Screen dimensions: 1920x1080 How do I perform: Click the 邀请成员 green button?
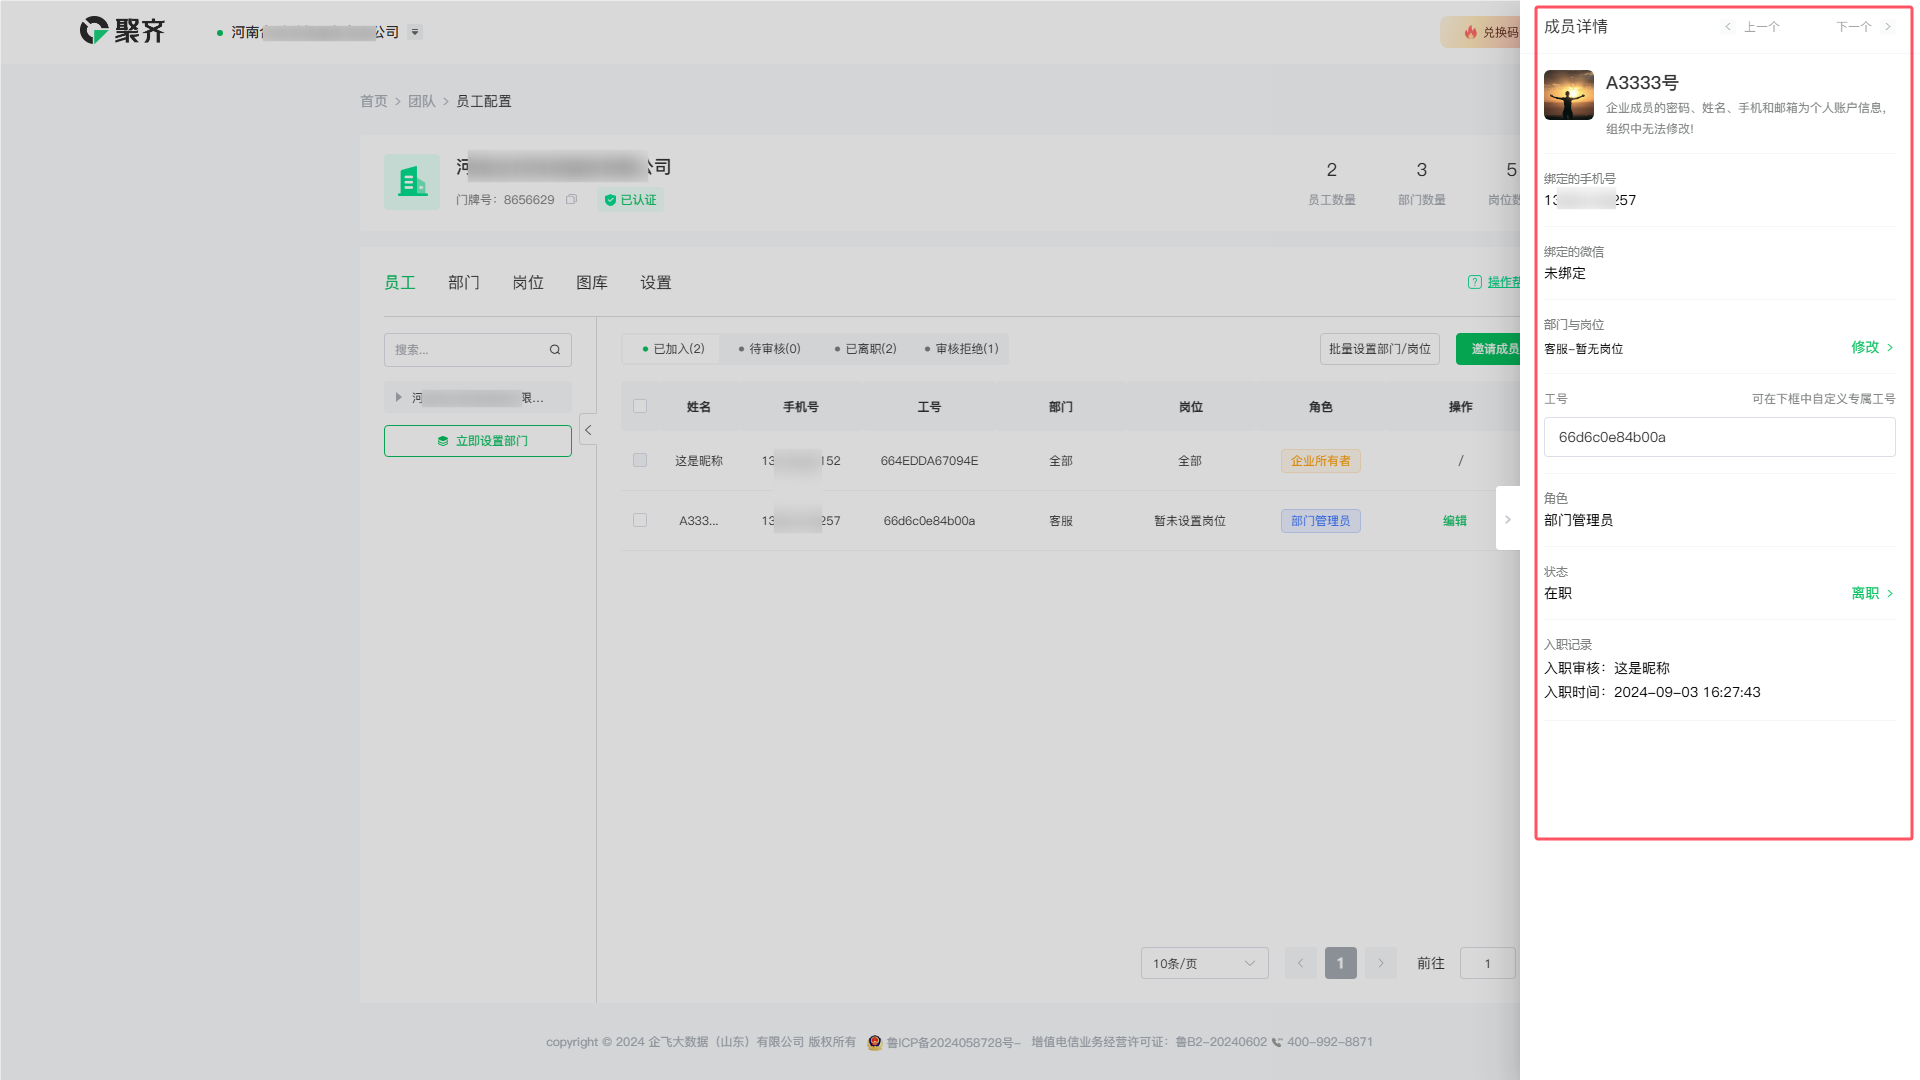click(1490, 349)
